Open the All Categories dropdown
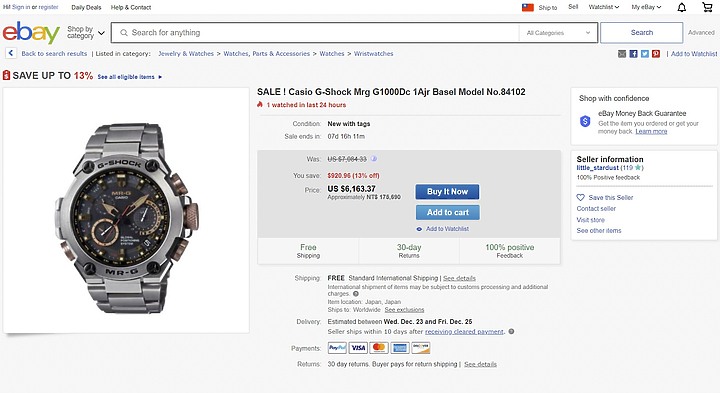 point(558,33)
